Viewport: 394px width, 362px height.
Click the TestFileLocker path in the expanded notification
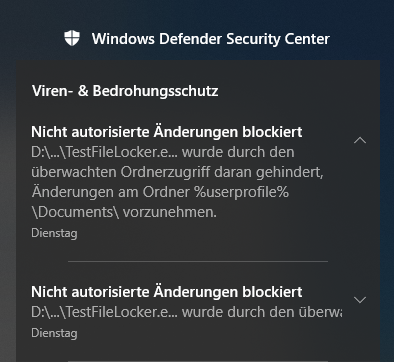[105, 152]
